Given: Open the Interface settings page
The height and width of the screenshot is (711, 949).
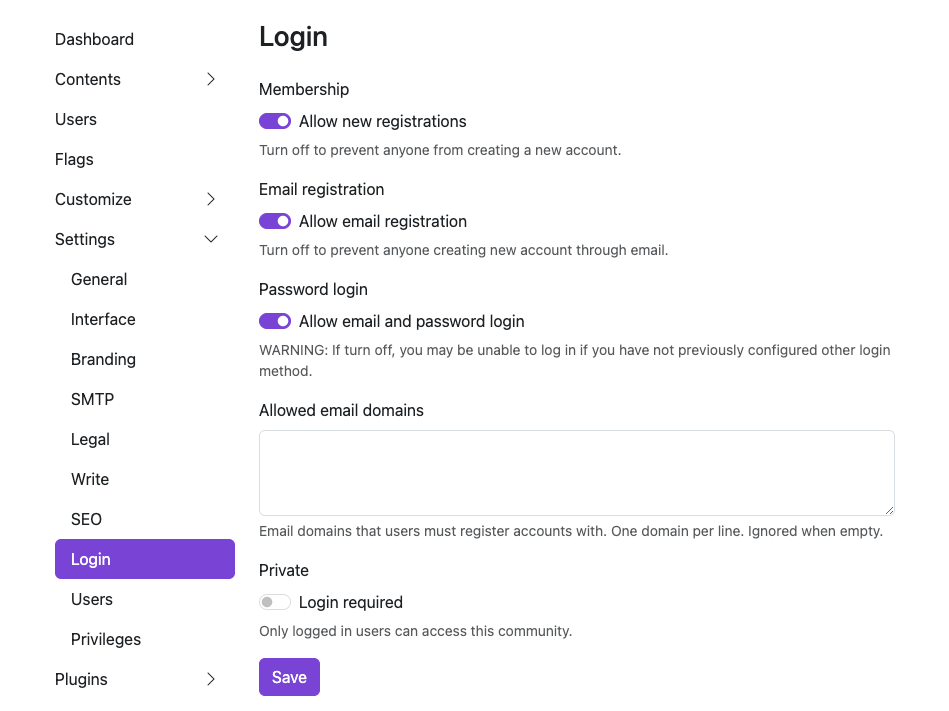Looking at the screenshot, I should click(103, 319).
